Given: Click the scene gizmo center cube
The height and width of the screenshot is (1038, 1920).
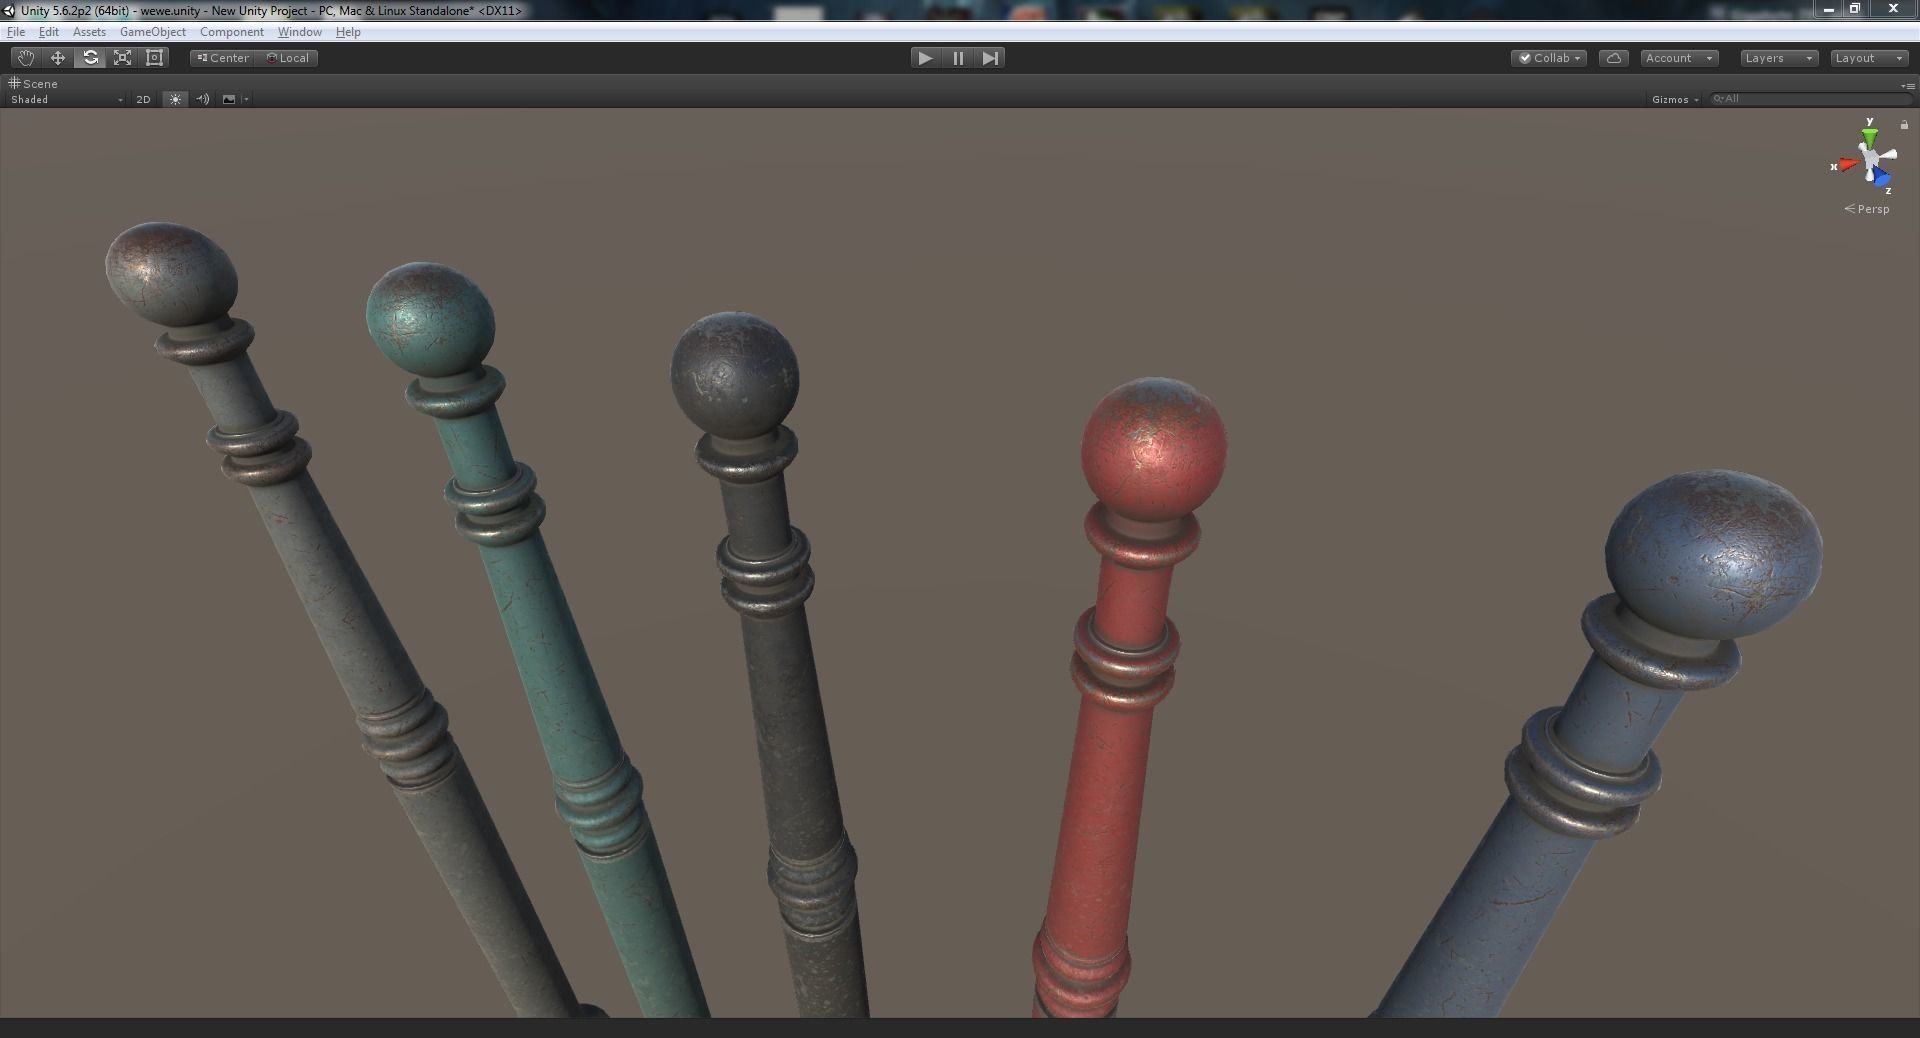Looking at the screenshot, I should point(1869,160).
